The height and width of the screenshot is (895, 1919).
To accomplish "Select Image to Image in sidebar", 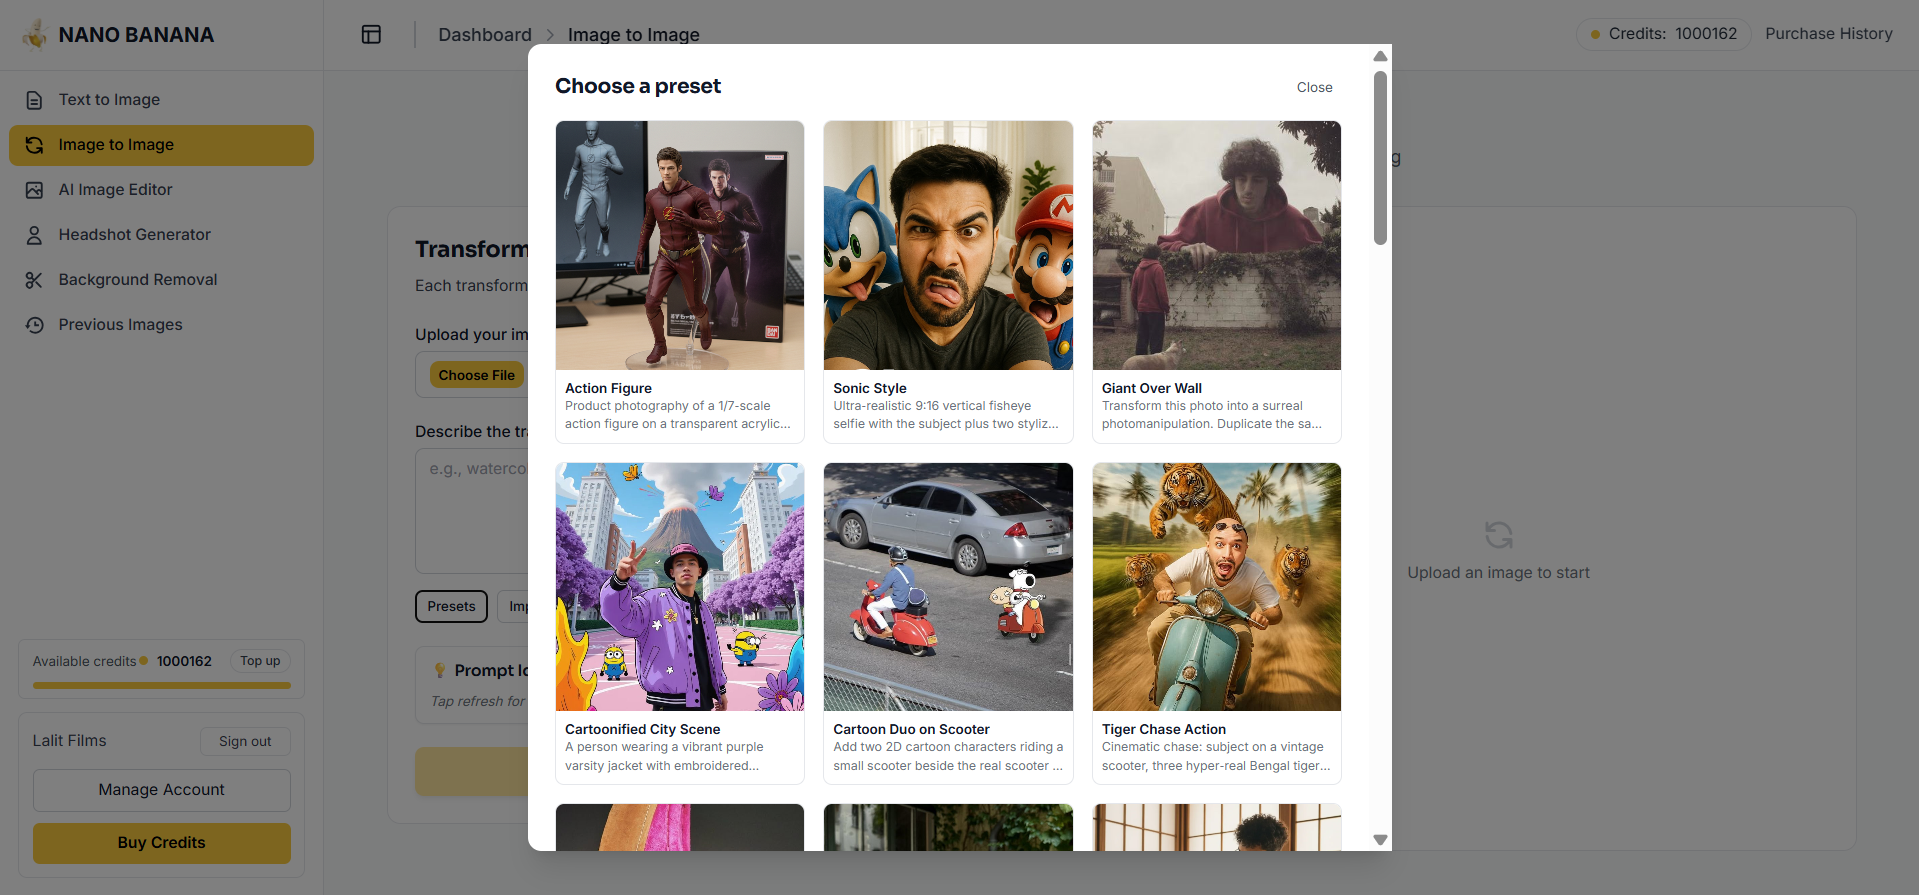I will pos(161,145).
